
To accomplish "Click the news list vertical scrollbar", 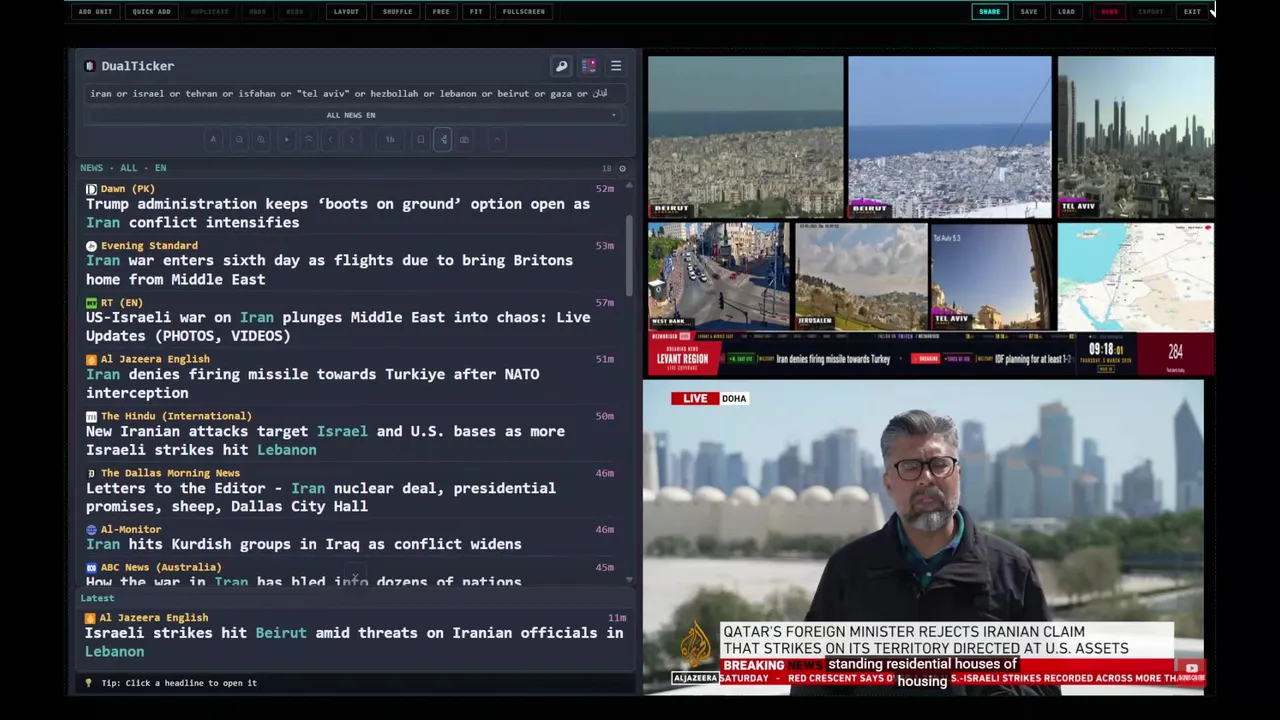I will click(629, 255).
